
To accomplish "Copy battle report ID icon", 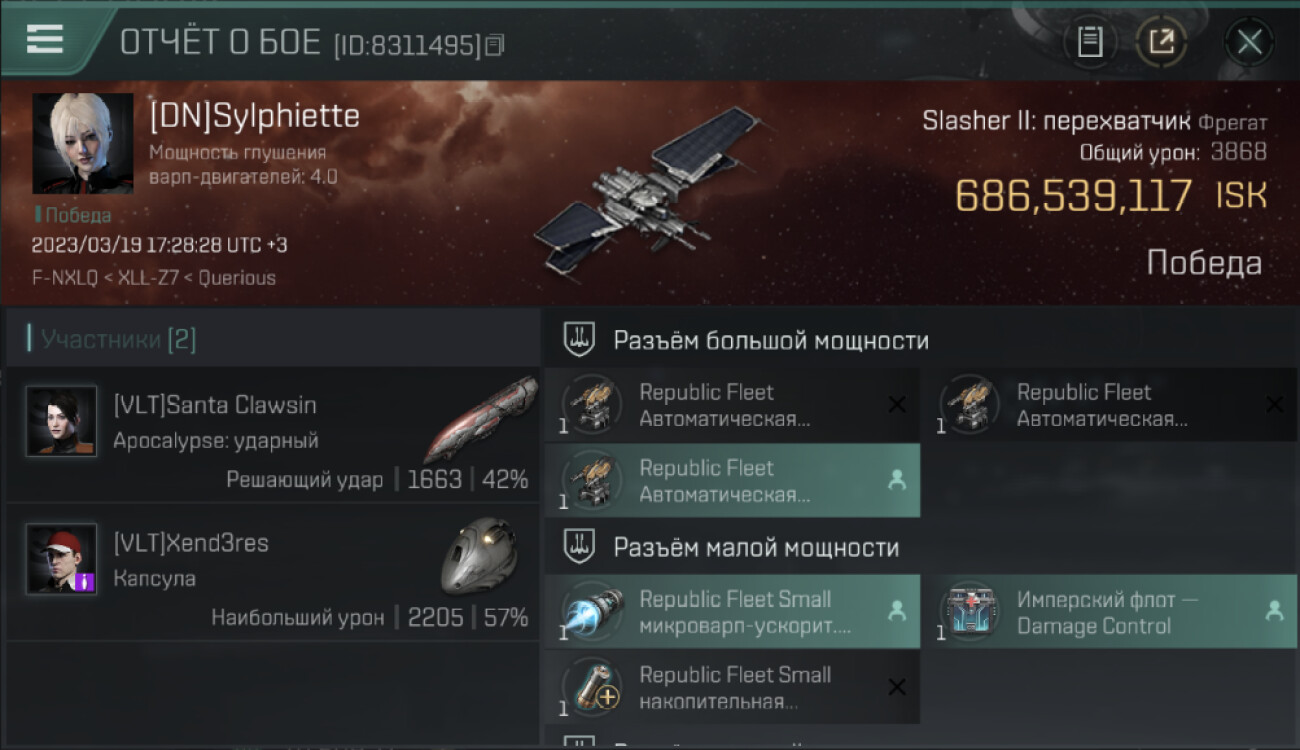I will click(x=495, y=44).
